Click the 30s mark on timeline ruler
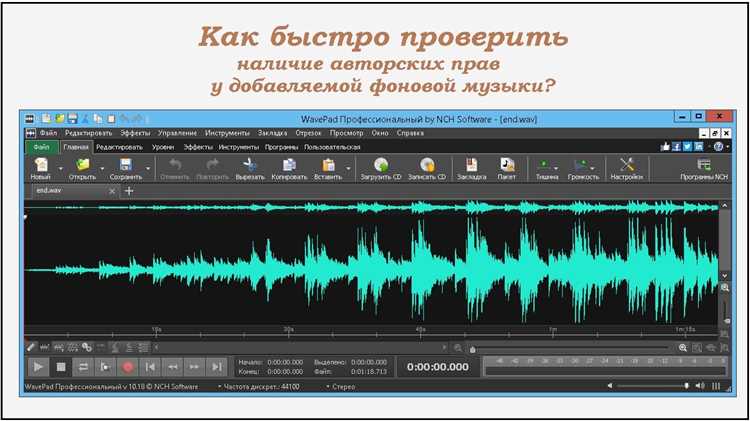The height and width of the screenshot is (421, 750). (x=288, y=330)
